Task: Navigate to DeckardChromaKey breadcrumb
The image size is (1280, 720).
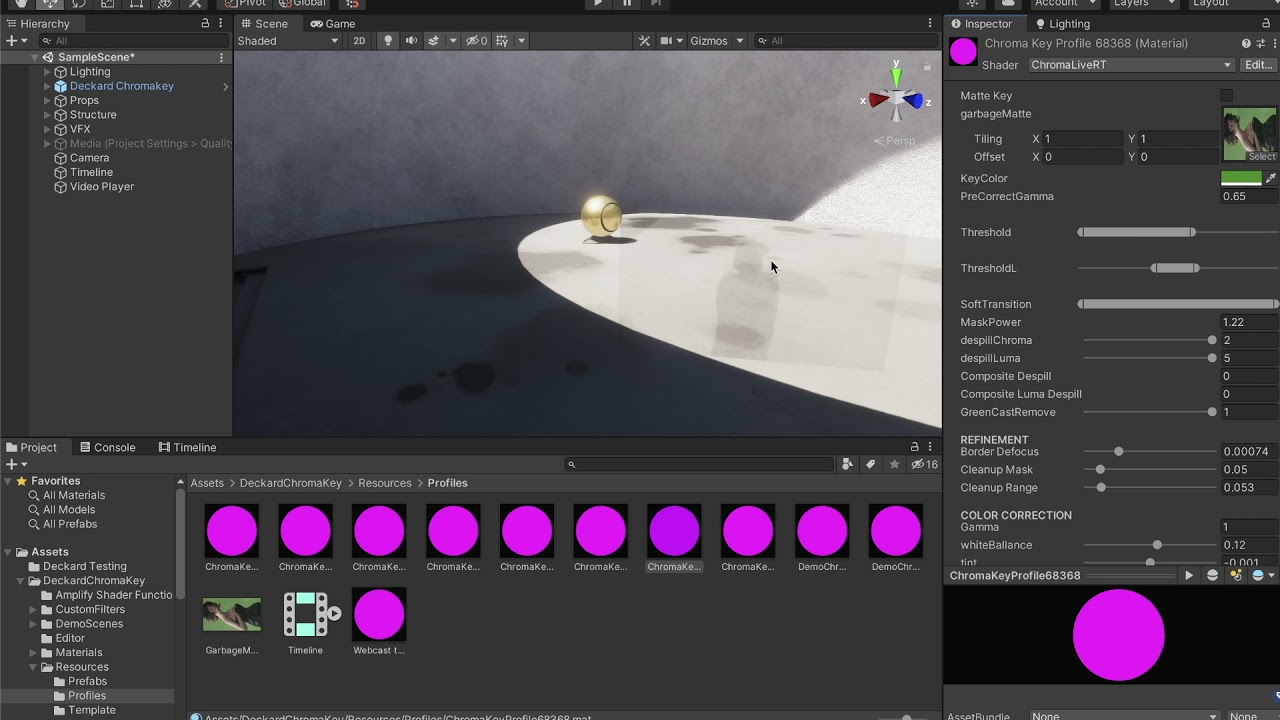Action: tap(291, 483)
